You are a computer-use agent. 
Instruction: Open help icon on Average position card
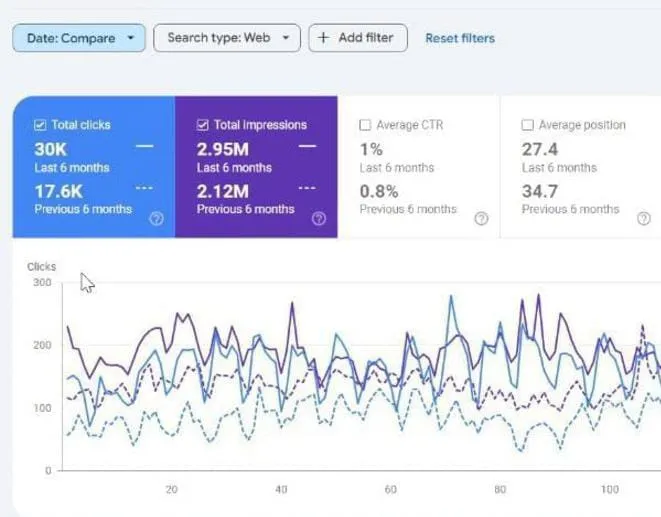tap(644, 218)
